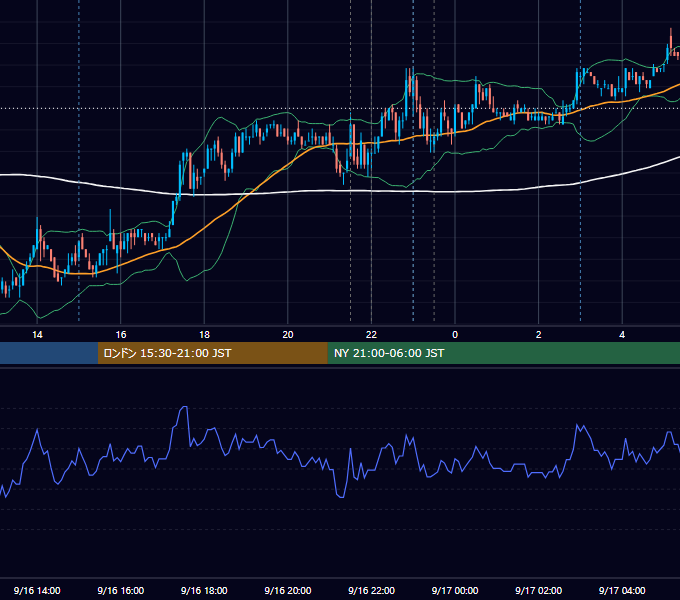Click the NY 21:00-06:00 JST session bar

tap(503, 353)
